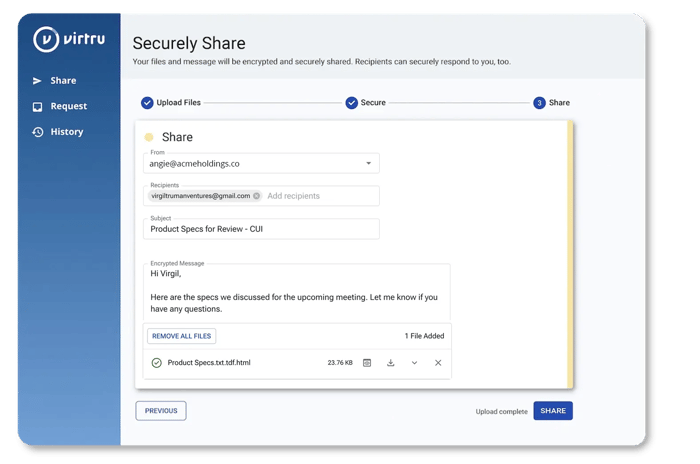Click the expiration calendar icon for Product Specs
700x464 pixels.
pos(367,363)
